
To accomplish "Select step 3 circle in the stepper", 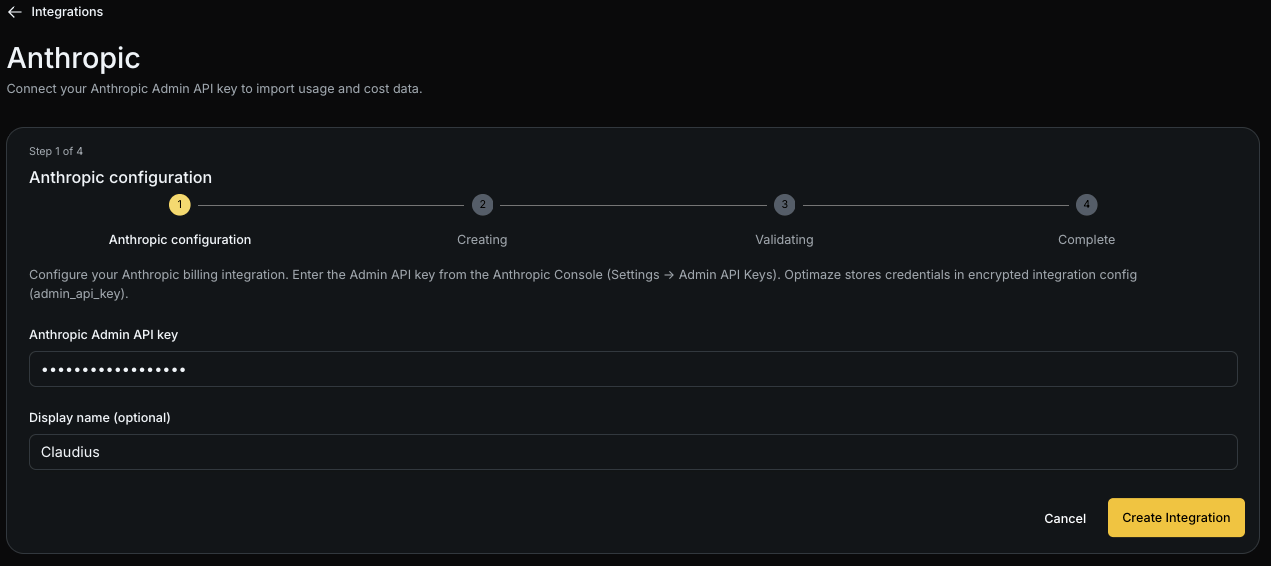I will [784, 205].
